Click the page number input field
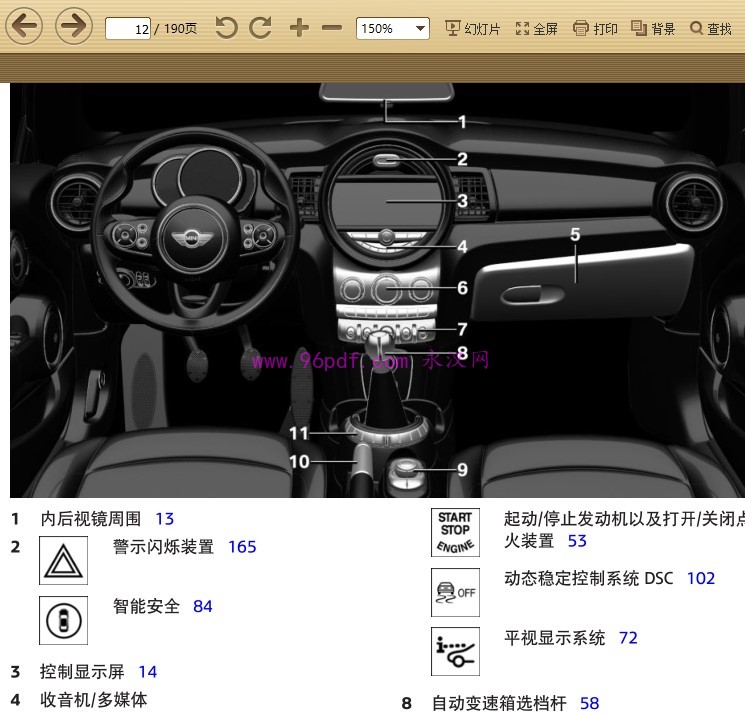Viewport: 745px width, 715px height. coord(128,29)
